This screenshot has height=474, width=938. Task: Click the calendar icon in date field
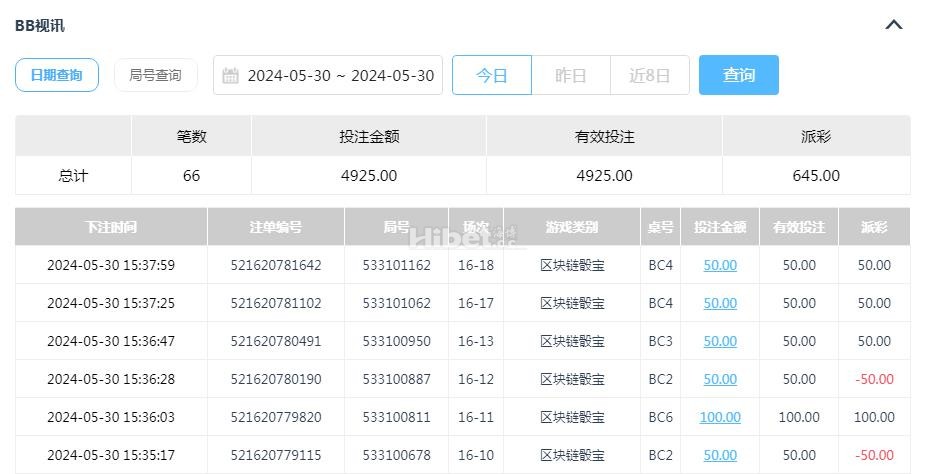point(230,75)
